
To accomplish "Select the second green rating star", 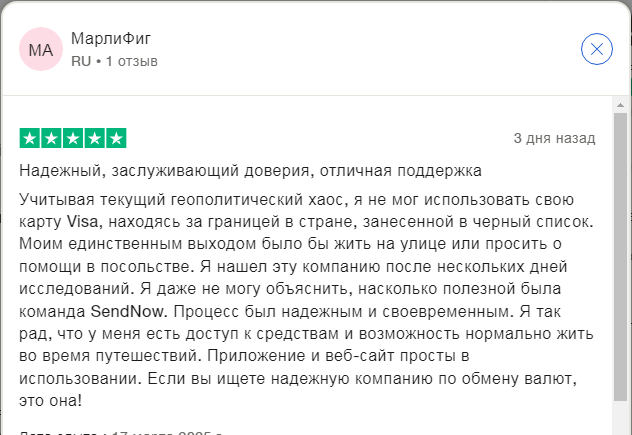I will tap(52, 138).
